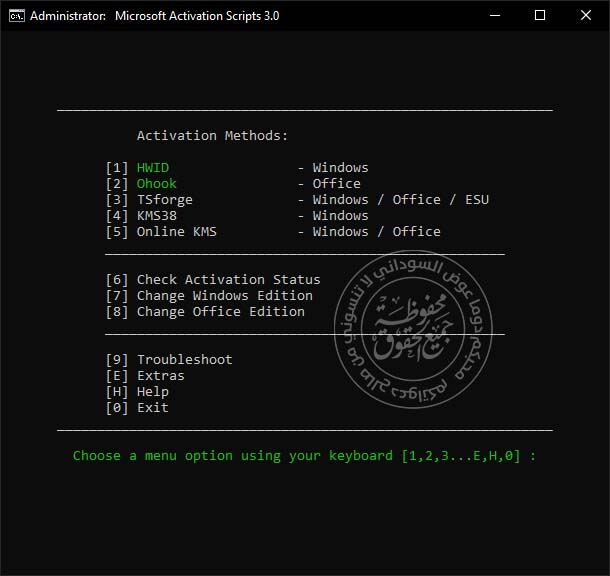This screenshot has width=610, height=576.
Task: Select Change Windows Edition entry
Action: (x=224, y=296)
